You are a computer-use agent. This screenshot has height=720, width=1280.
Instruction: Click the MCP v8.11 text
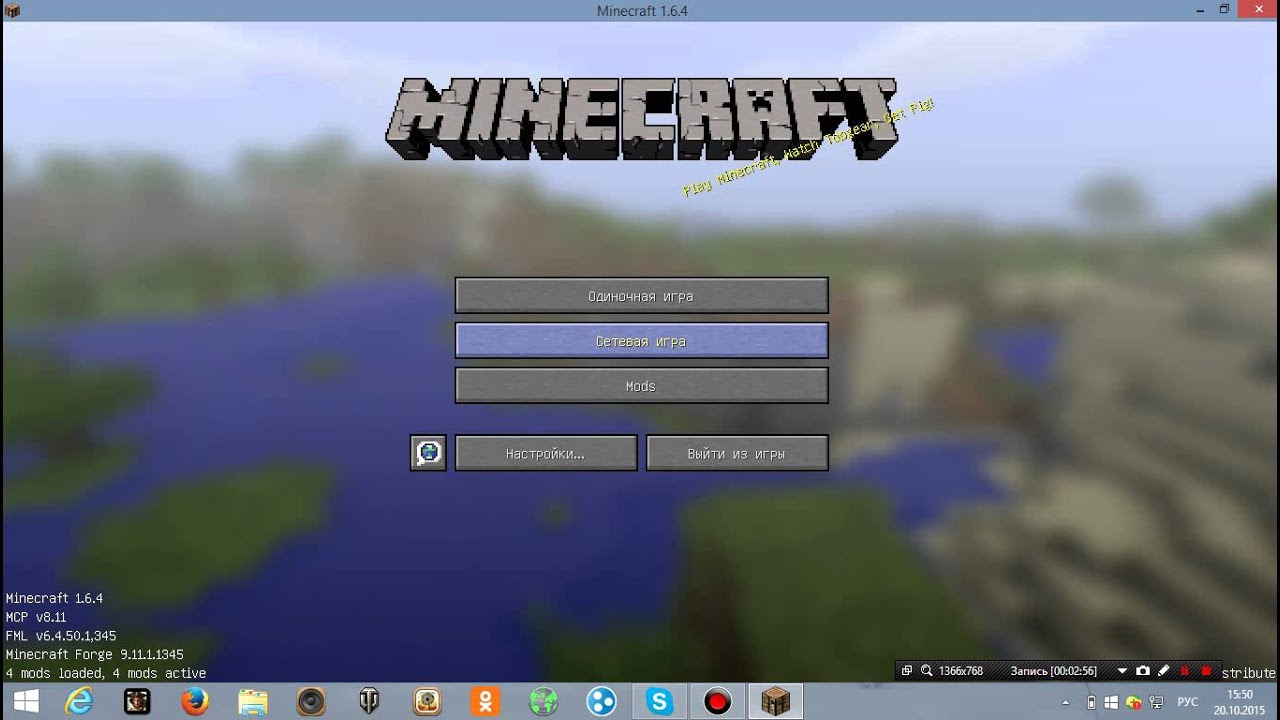coord(36,617)
